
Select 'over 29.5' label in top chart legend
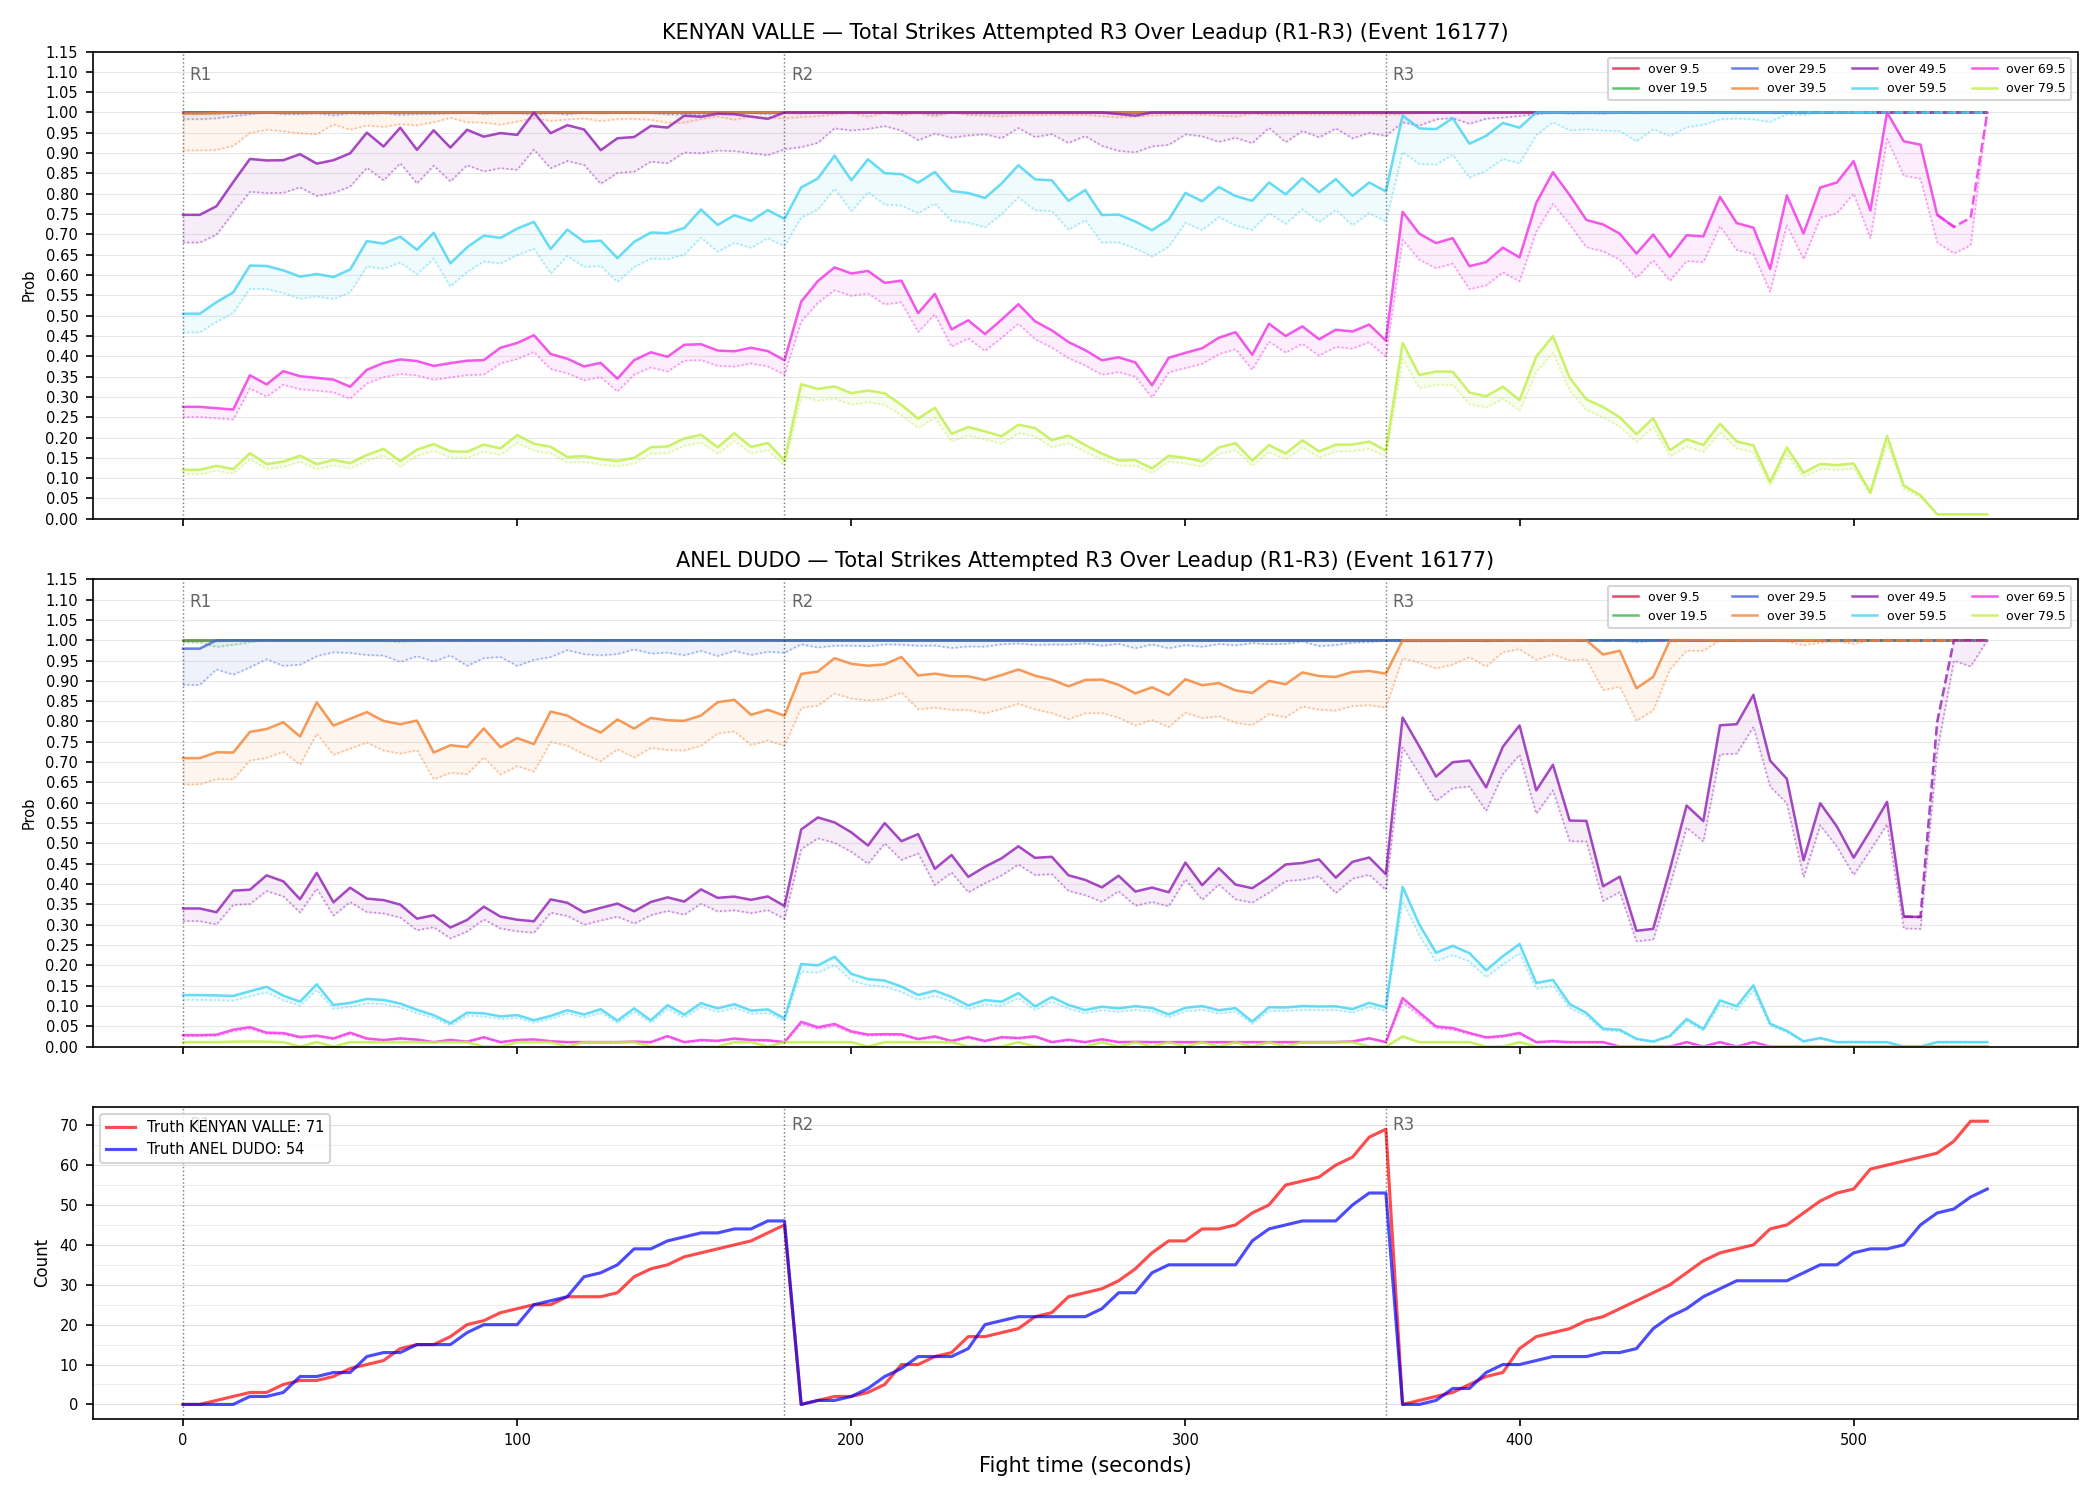(x=1796, y=69)
